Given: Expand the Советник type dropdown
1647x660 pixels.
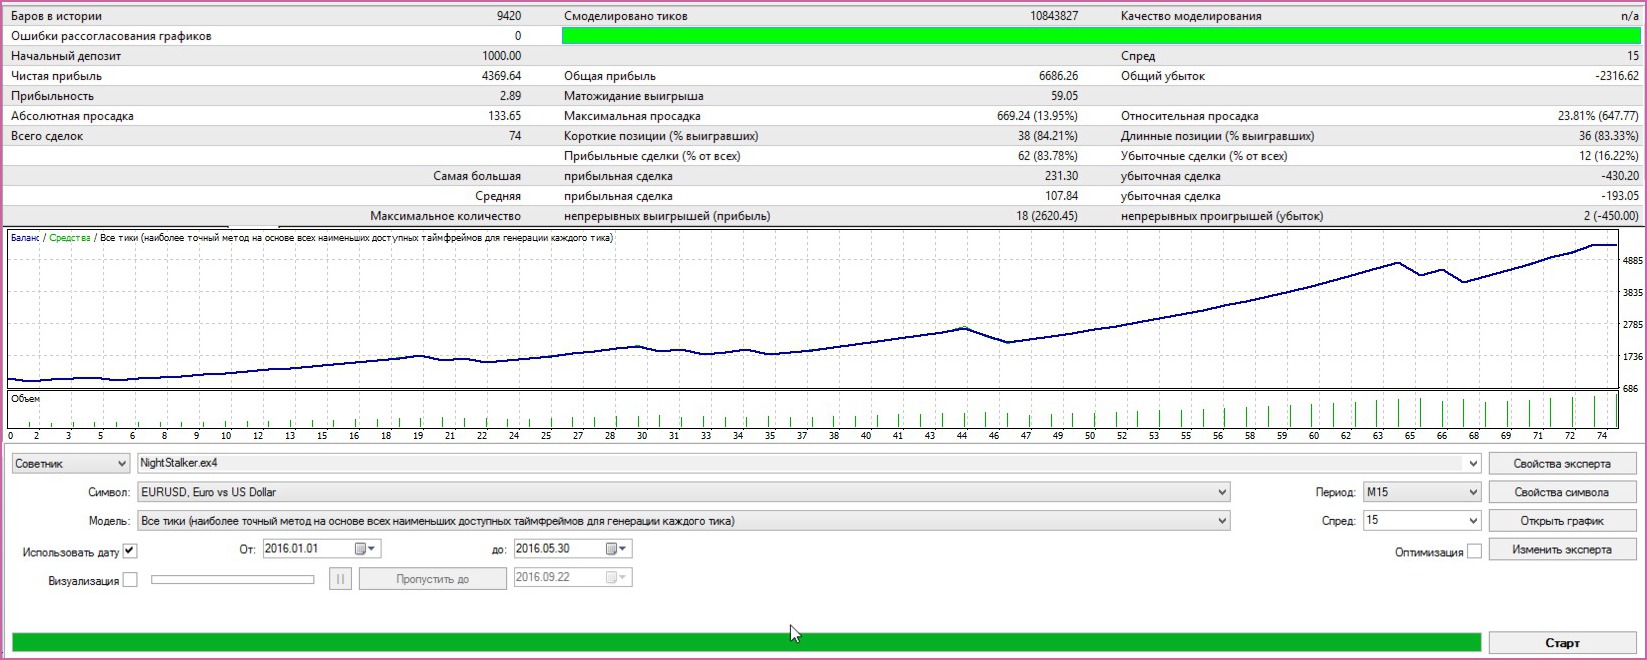Looking at the screenshot, I should [x=70, y=463].
